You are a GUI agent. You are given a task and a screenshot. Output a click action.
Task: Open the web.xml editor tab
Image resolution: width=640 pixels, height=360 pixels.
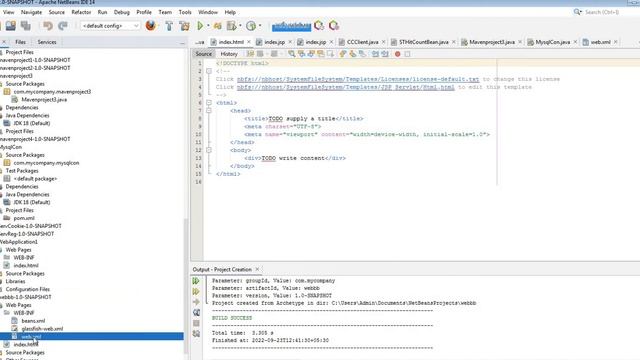click(600, 42)
